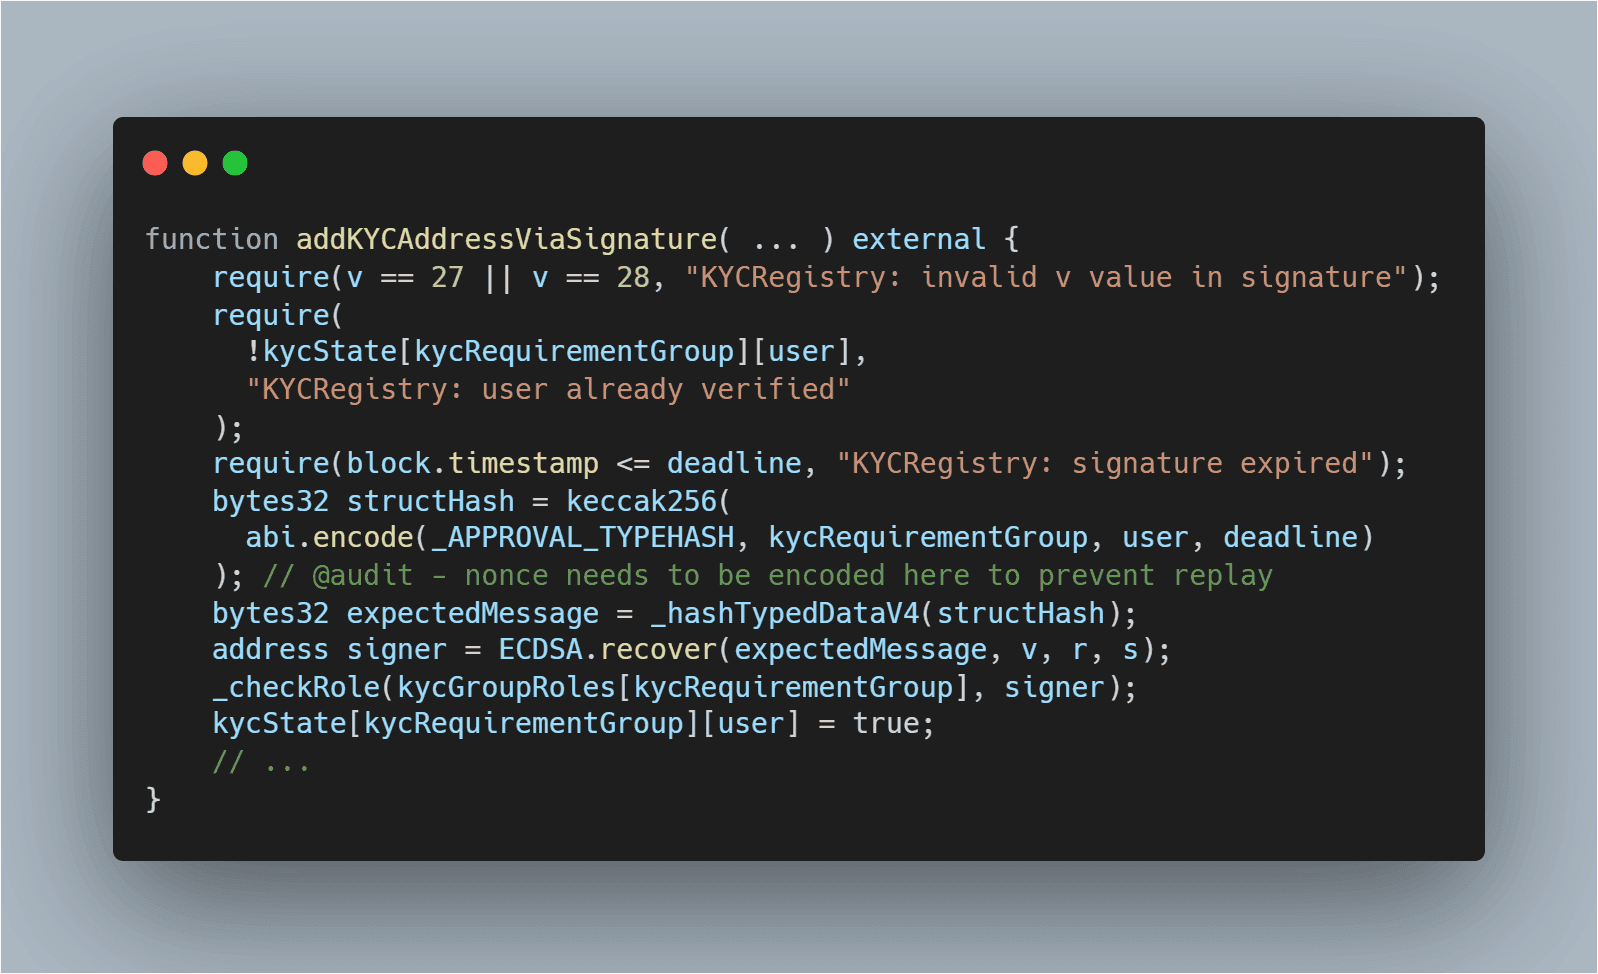Click the structHash variable declaration
Screen dimensions: 1598x974
[x=430, y=501]
